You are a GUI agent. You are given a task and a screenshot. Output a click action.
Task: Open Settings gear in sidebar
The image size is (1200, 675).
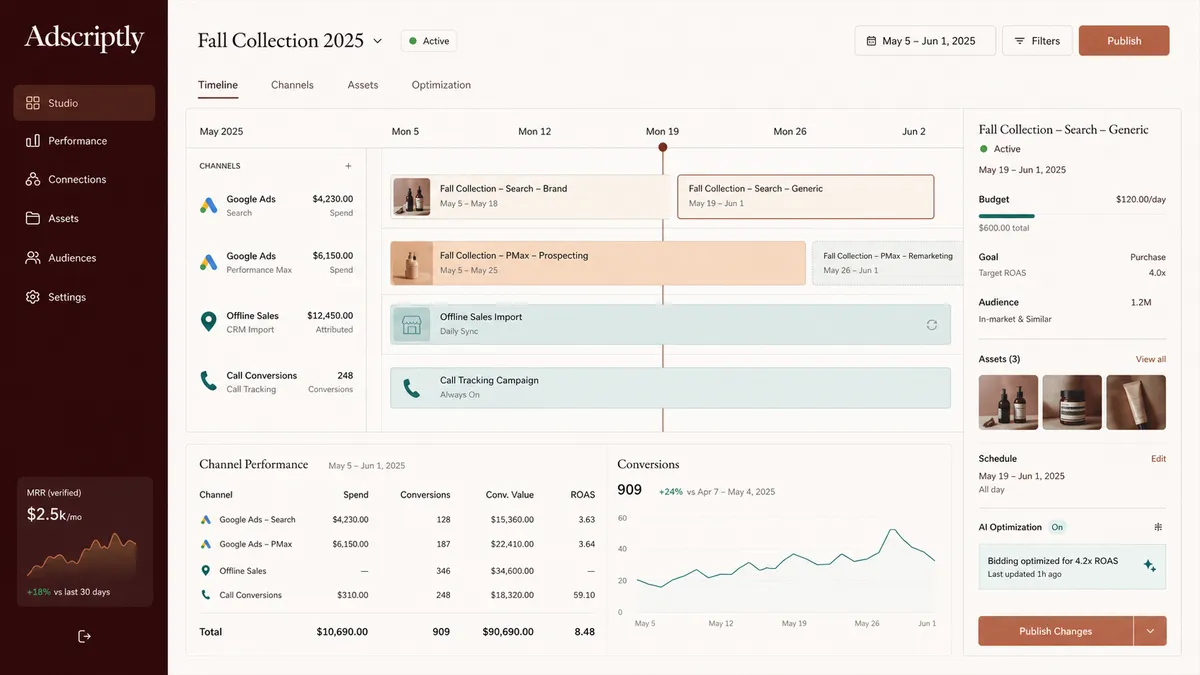click(x=33, y=297)
